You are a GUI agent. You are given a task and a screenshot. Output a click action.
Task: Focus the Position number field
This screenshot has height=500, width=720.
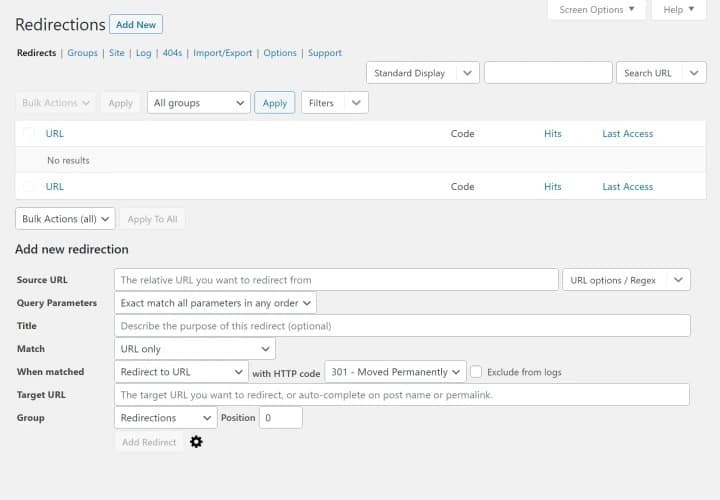[281, 418]
